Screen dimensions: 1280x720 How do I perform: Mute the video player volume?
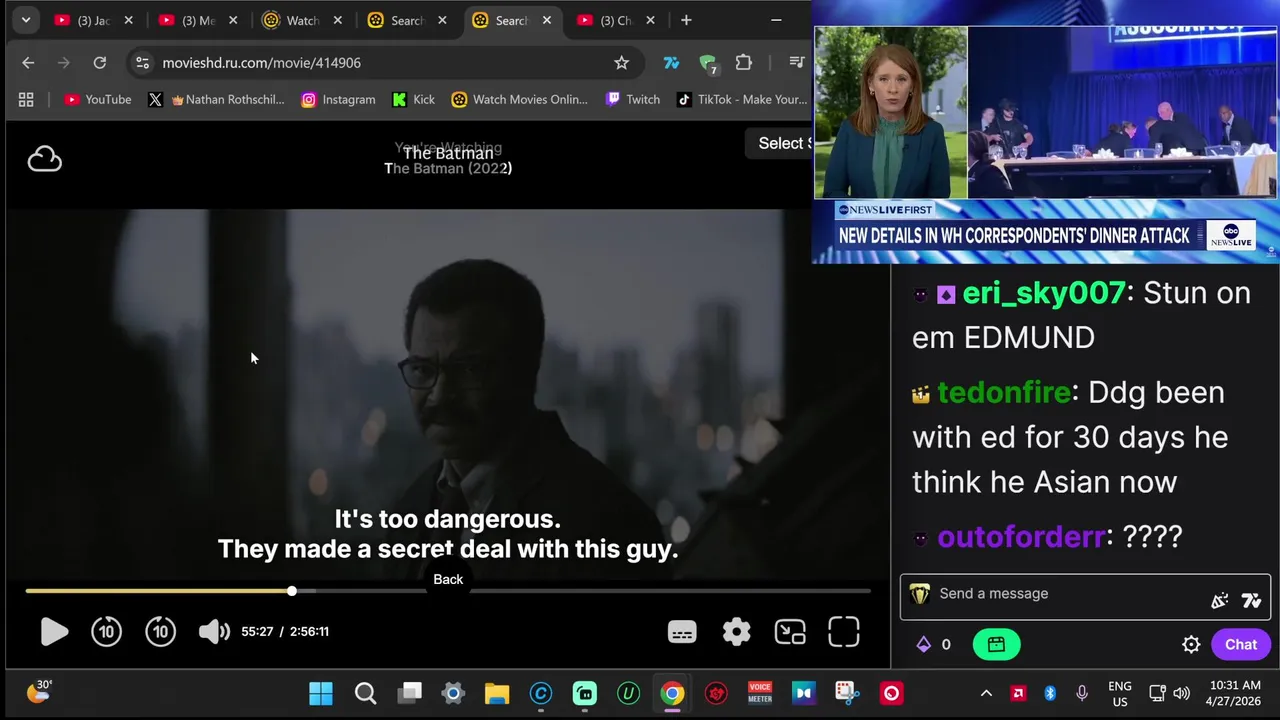pyautogui.click(x=213, y=631)
